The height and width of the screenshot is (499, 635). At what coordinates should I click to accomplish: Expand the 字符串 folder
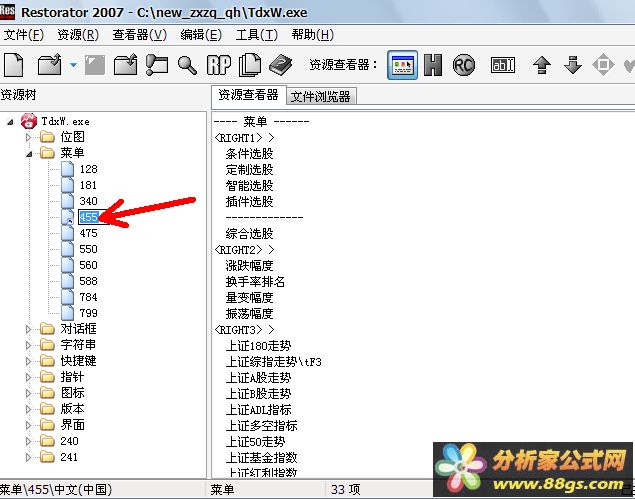[28, 345]
